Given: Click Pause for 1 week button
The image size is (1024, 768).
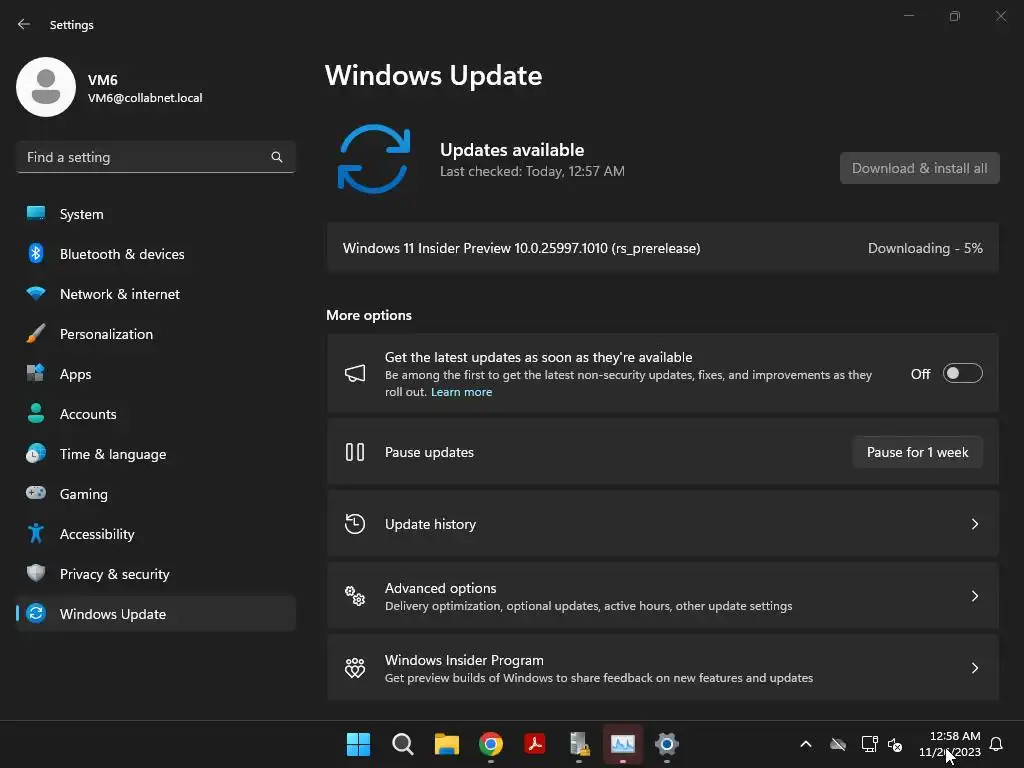Looking at the screenshot, I should coord(918,452).
